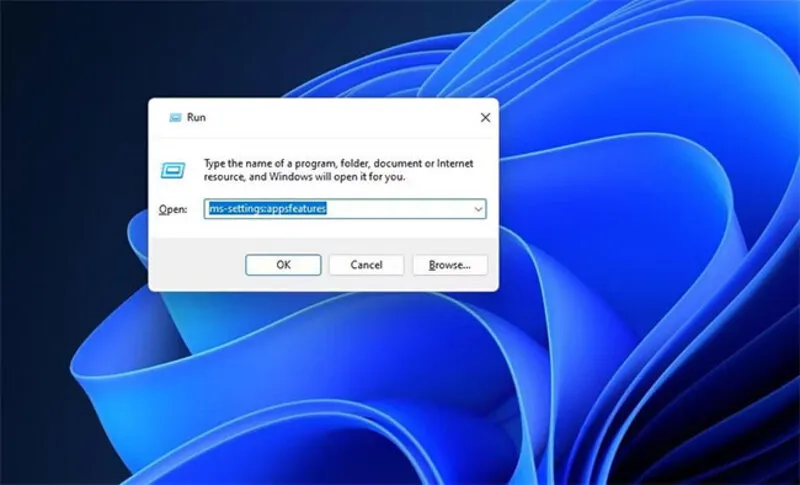Expand the Open command history dropdown

pyautogui.click(x=478, y=209)
